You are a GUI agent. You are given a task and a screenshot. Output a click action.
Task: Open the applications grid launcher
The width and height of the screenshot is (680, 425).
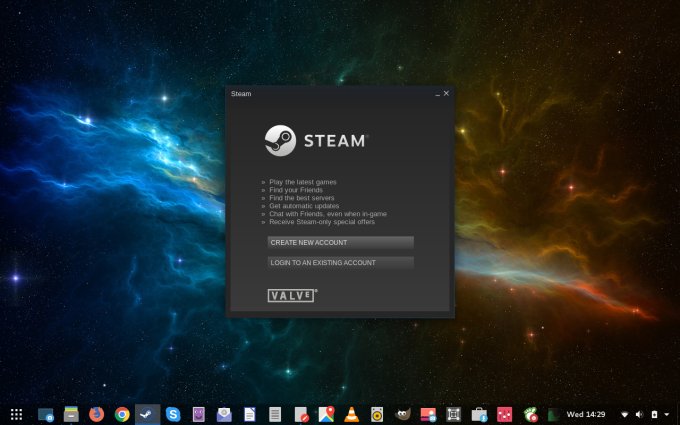coord(16,414)
